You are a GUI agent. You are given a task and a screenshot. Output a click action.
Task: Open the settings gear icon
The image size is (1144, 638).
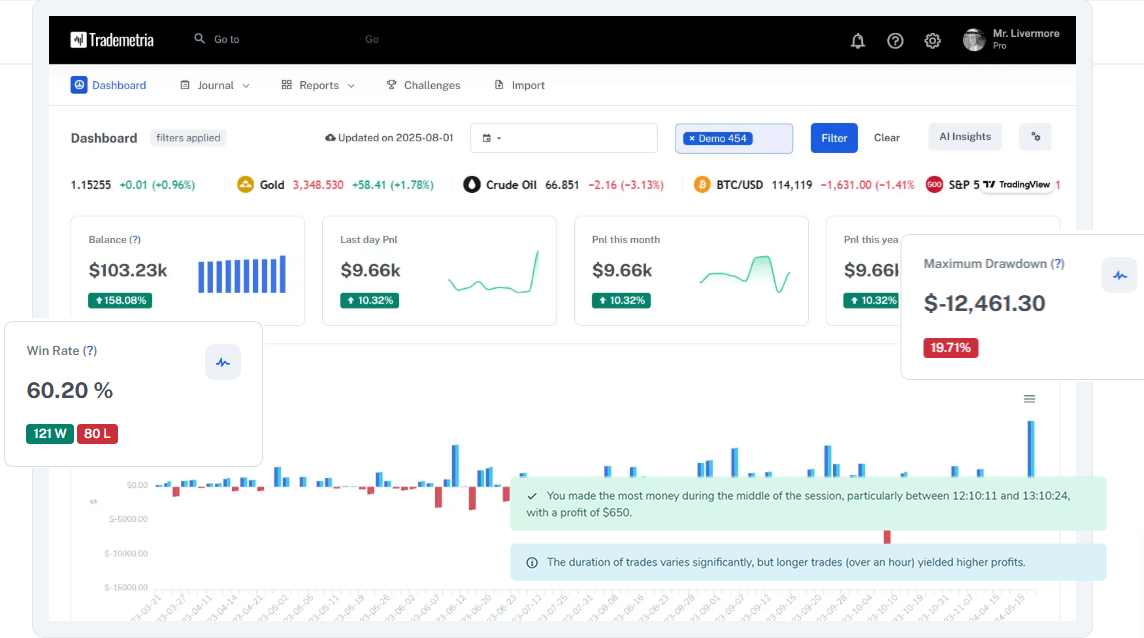coord(932,41)
